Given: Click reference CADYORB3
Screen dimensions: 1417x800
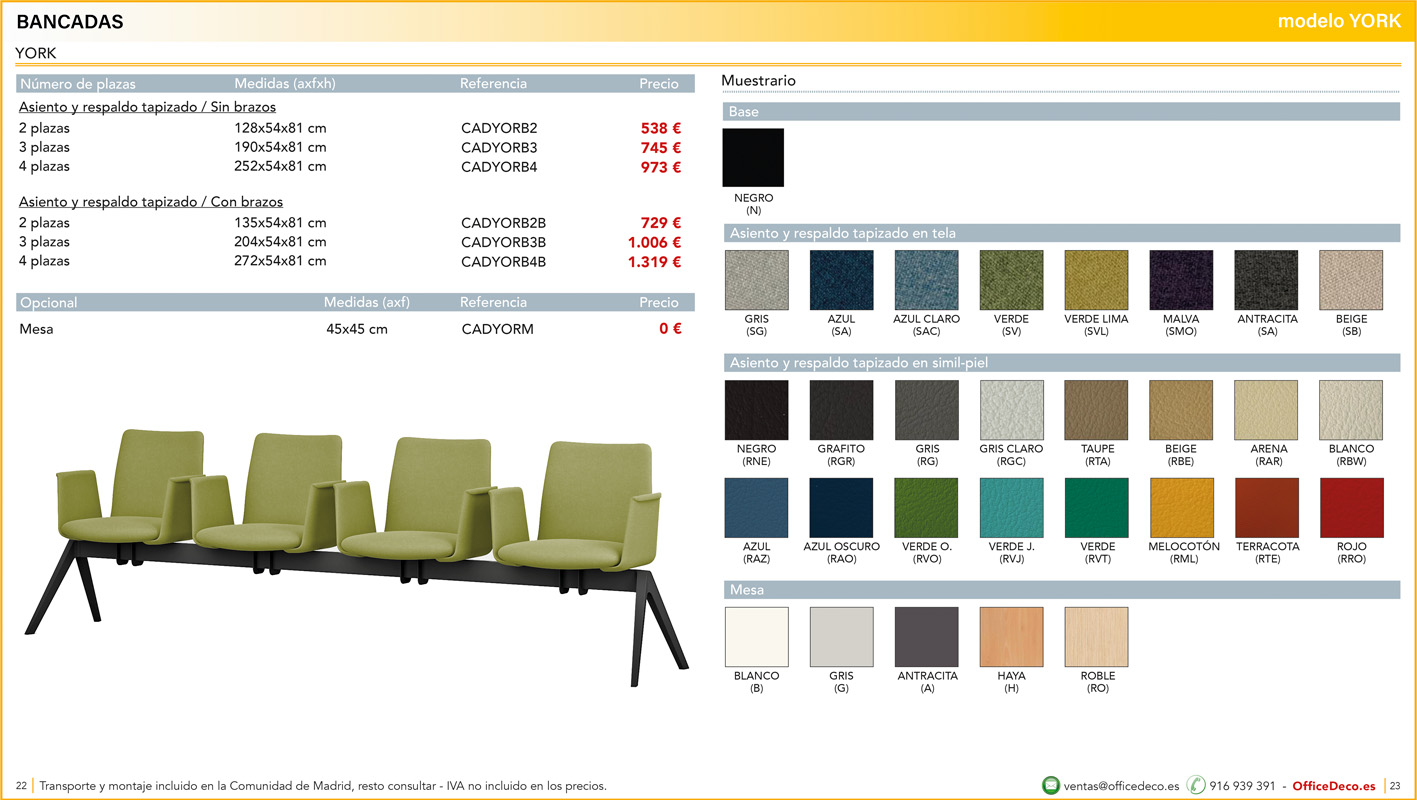Looking at the screenshot, I should pos(499,147).
